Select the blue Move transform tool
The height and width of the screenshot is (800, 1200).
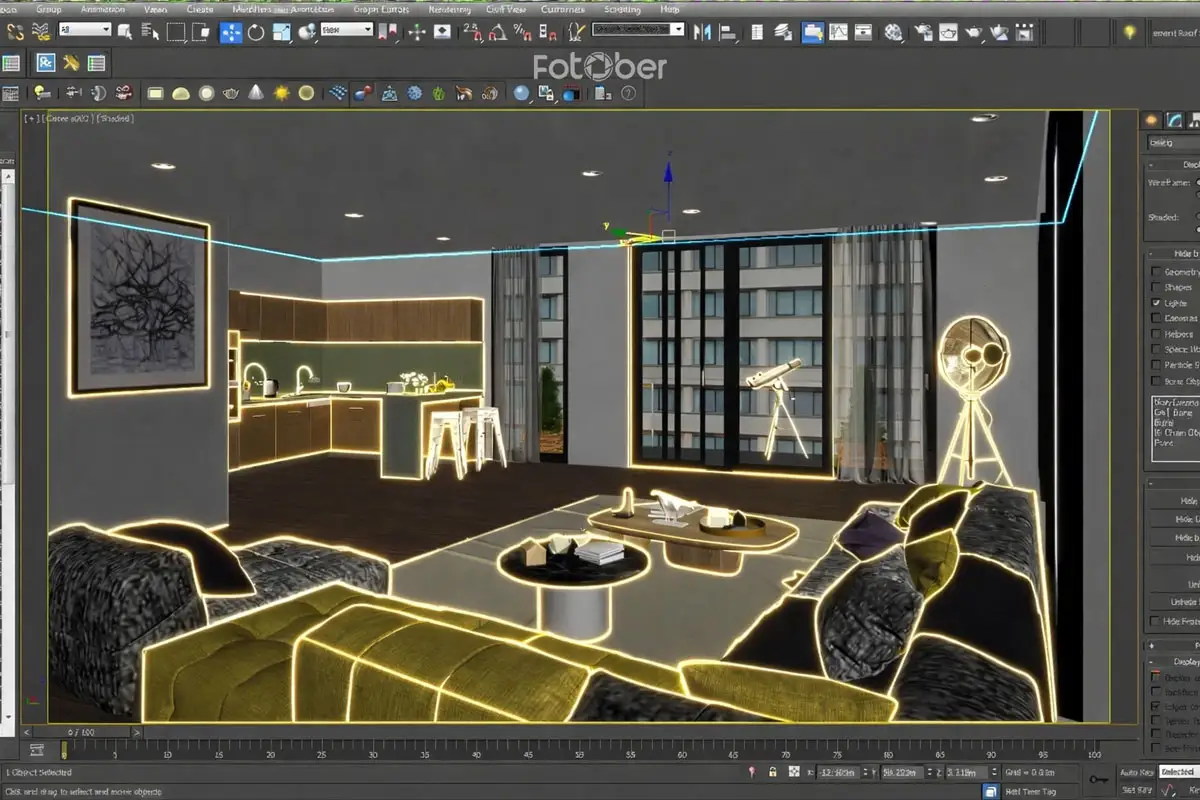tap(231, 32)
